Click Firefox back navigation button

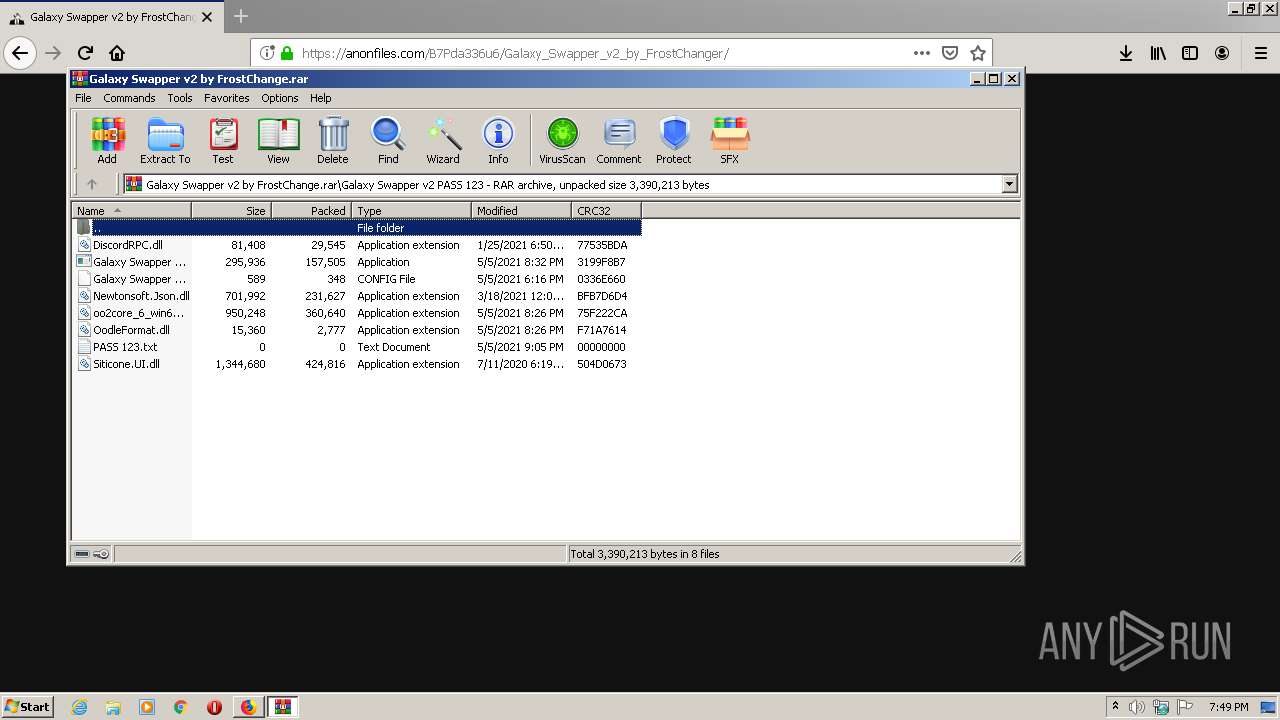point(20,53)
